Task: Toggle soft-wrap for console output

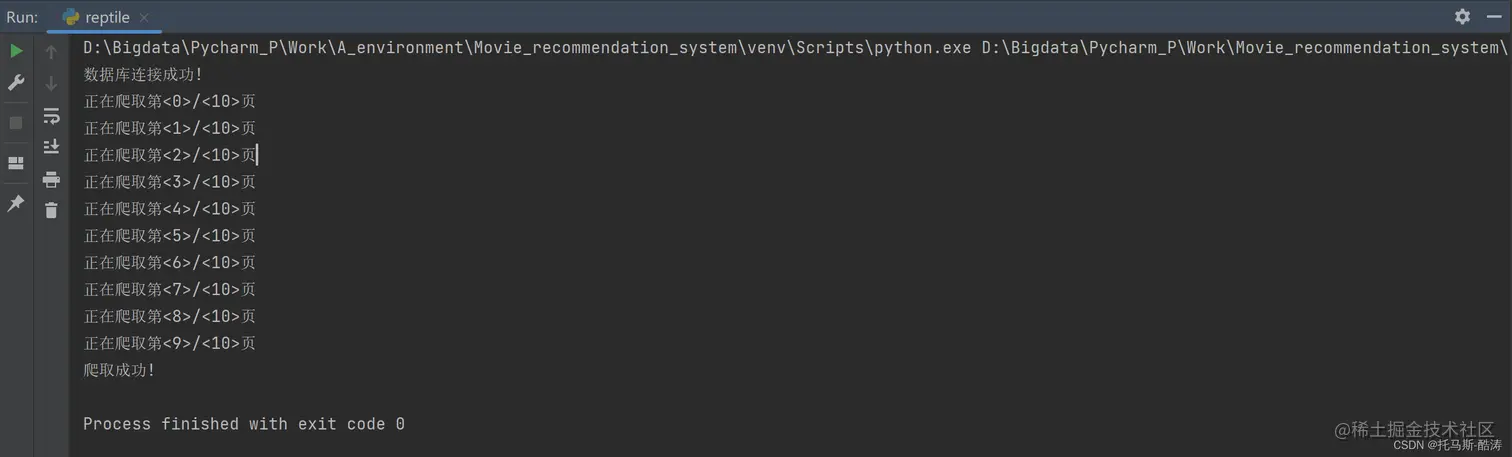Action: point(51,116)
